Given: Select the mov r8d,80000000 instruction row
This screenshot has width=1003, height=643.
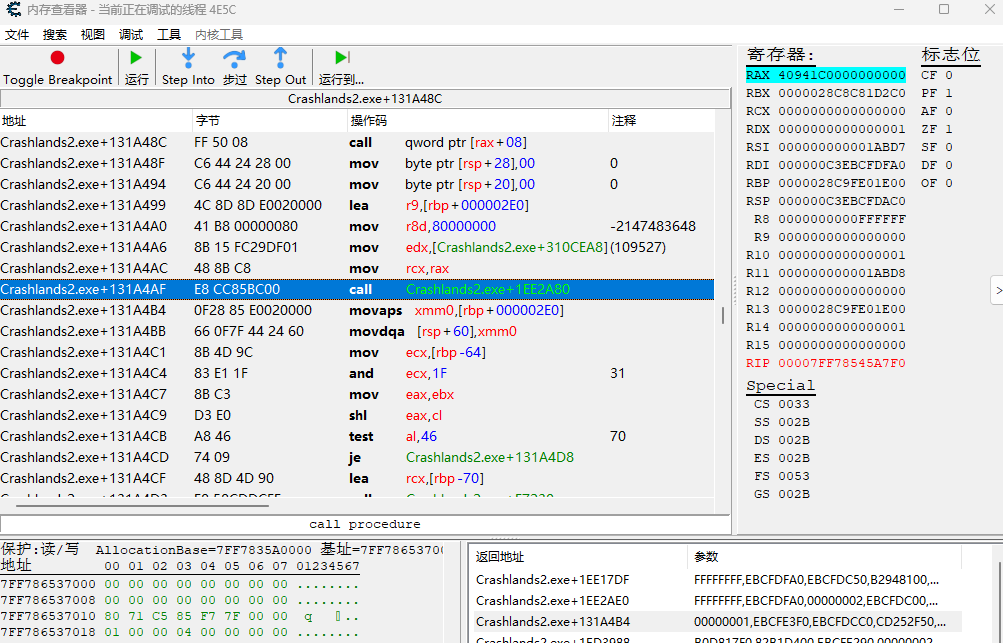Looking at the screenshot, I should [357, 226].
